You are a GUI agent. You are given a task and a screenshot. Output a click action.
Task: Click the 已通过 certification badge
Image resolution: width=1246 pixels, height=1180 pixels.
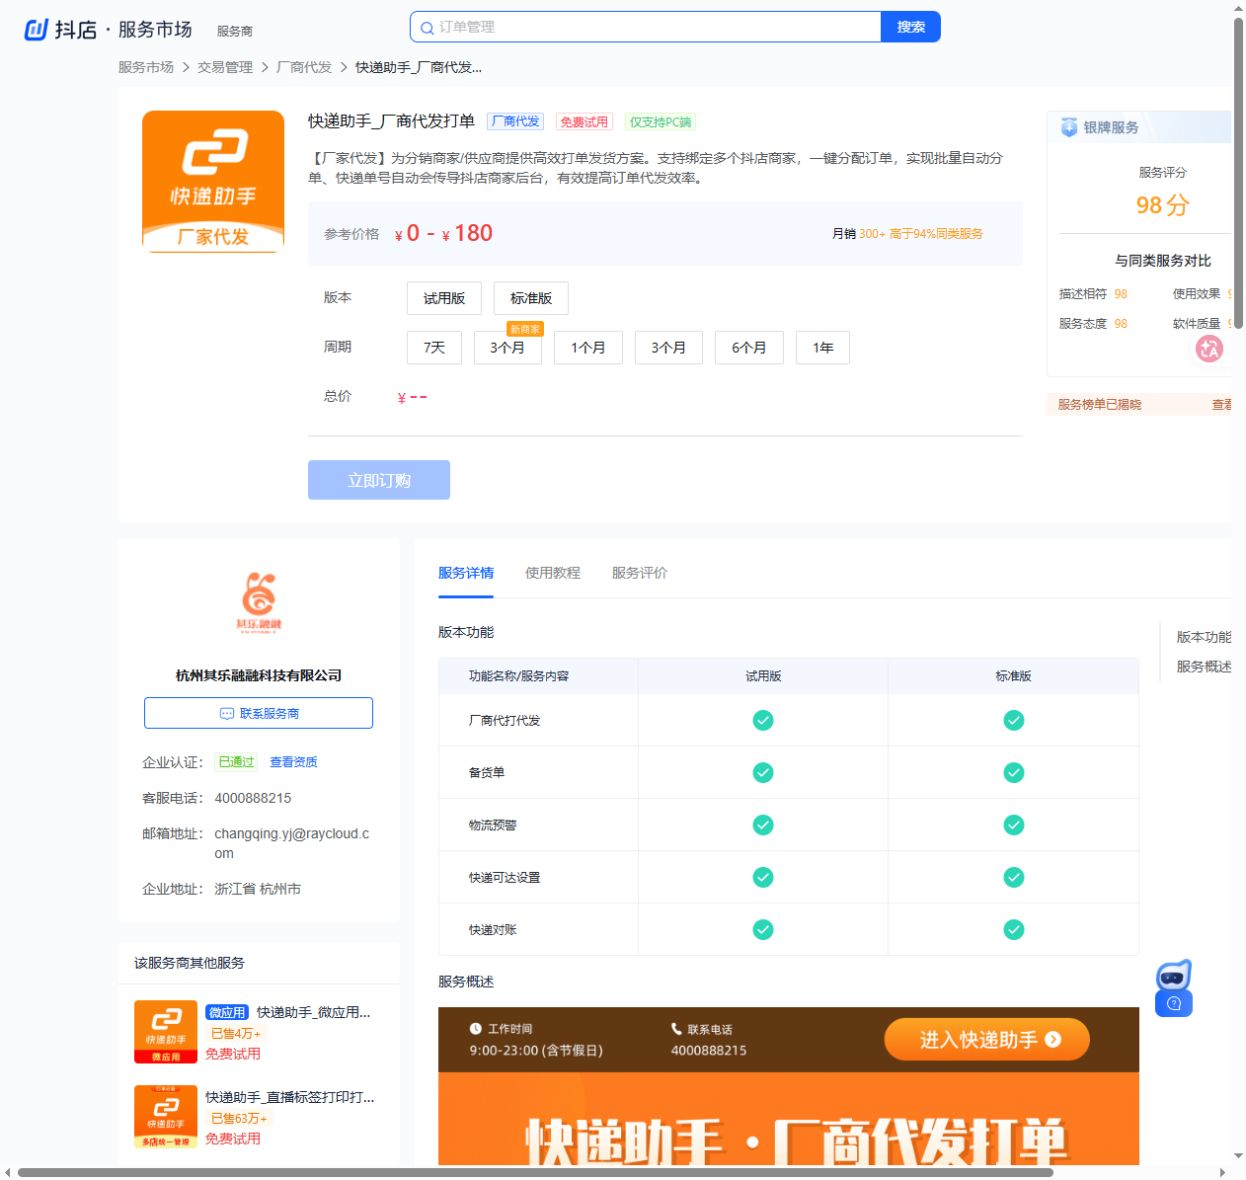click(x=236, y=762)
